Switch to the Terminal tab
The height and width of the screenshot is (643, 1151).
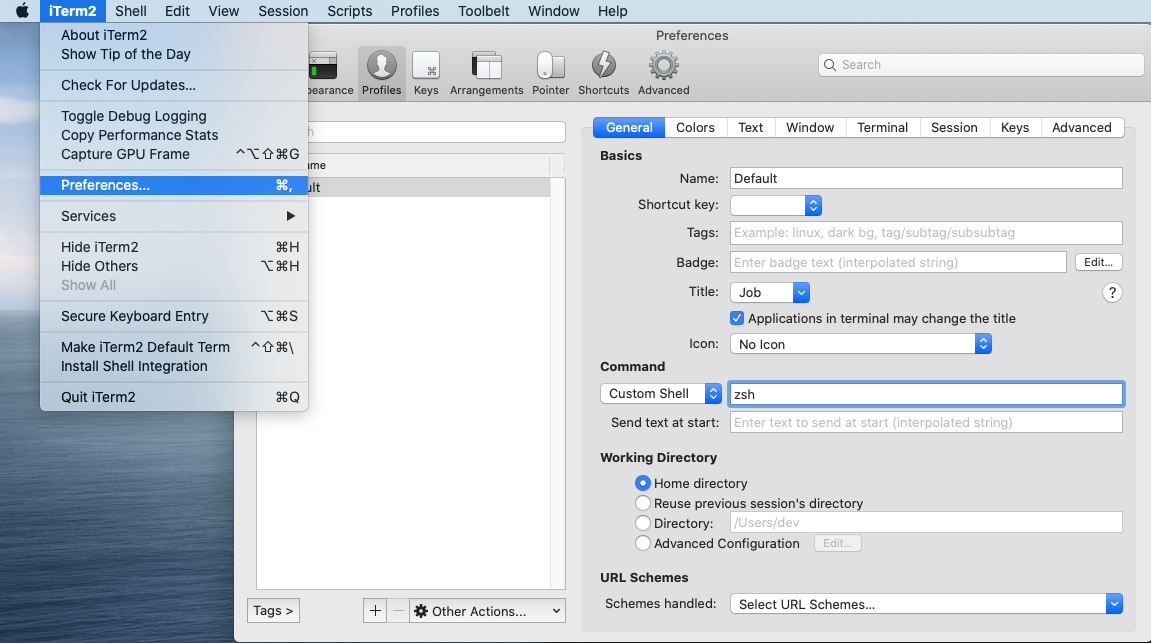pos(882,127)
